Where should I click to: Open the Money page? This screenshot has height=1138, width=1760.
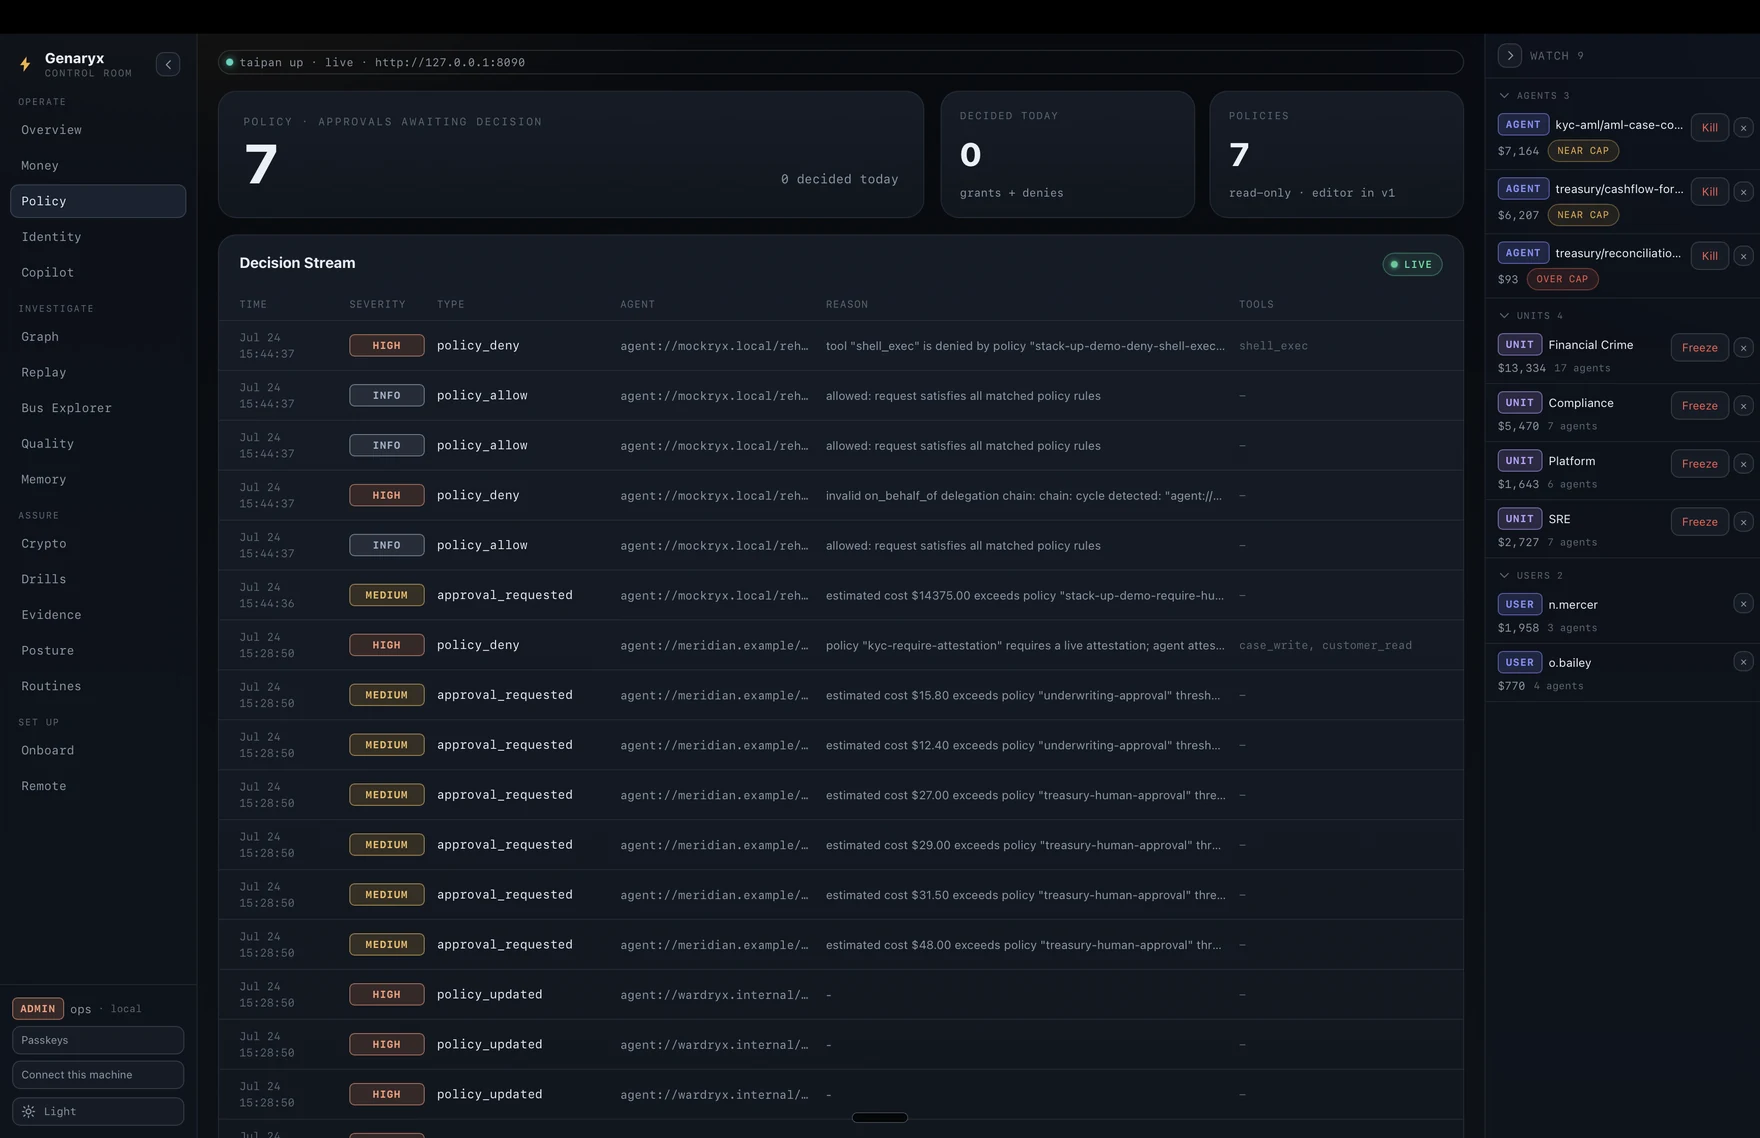click(x=98, y=165)
